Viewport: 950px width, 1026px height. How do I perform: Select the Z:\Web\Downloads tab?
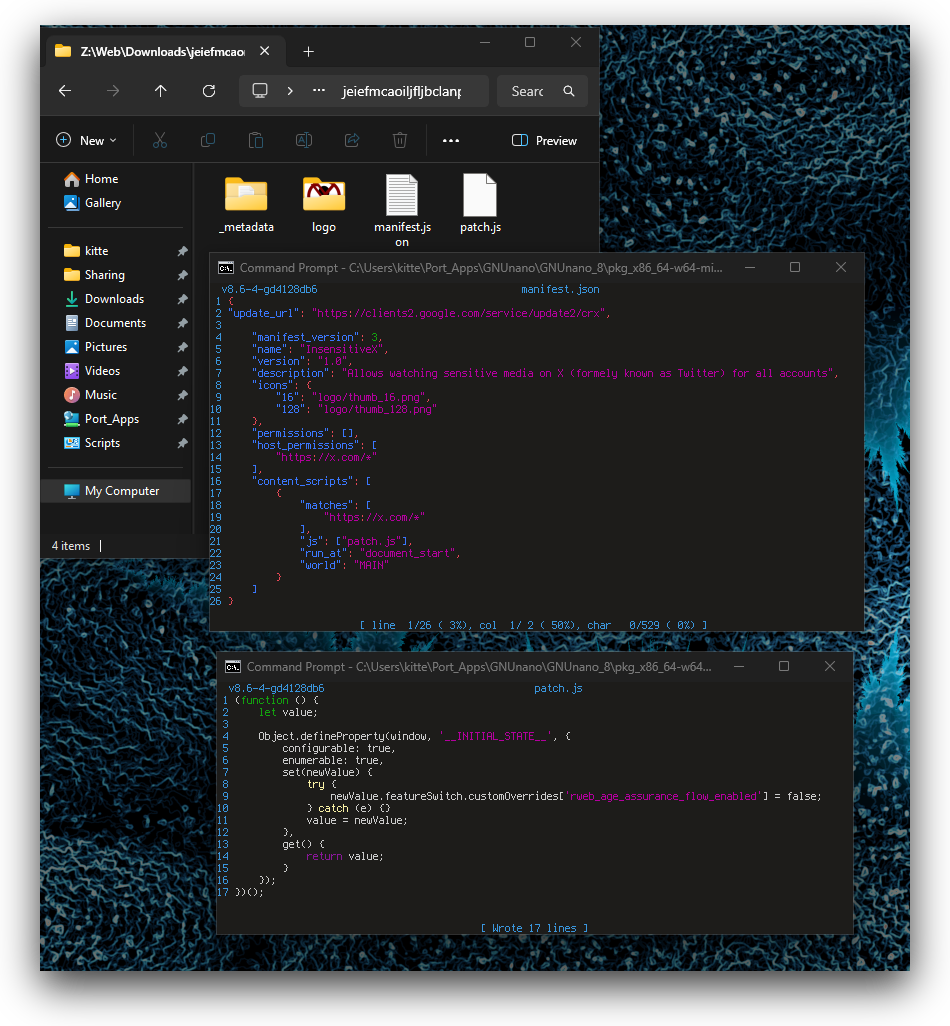[162, 52]
